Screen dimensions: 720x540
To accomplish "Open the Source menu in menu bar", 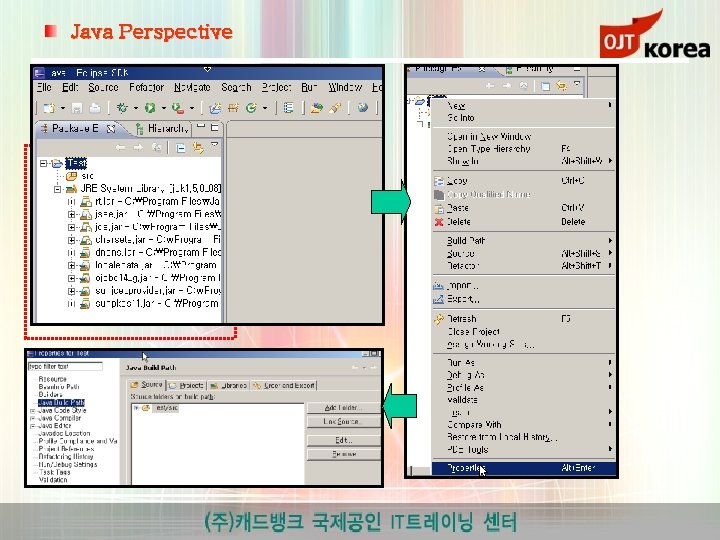I will 103,87.
